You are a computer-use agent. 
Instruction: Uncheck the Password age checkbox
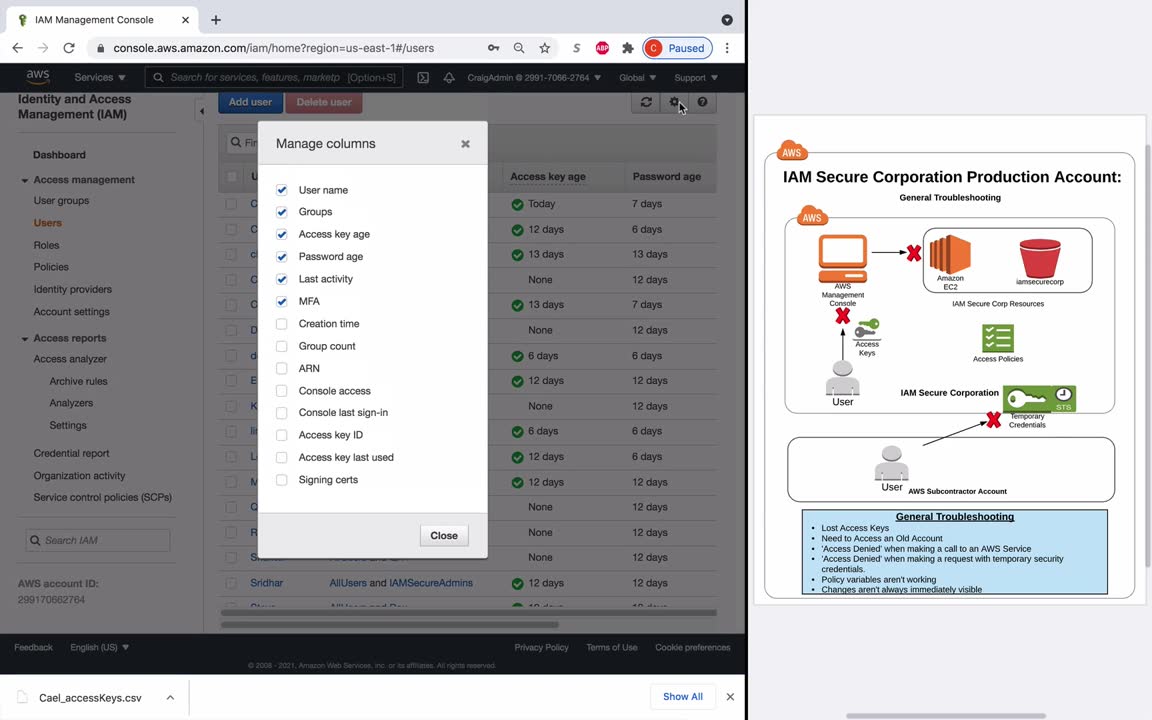click(x=281, y=256)
